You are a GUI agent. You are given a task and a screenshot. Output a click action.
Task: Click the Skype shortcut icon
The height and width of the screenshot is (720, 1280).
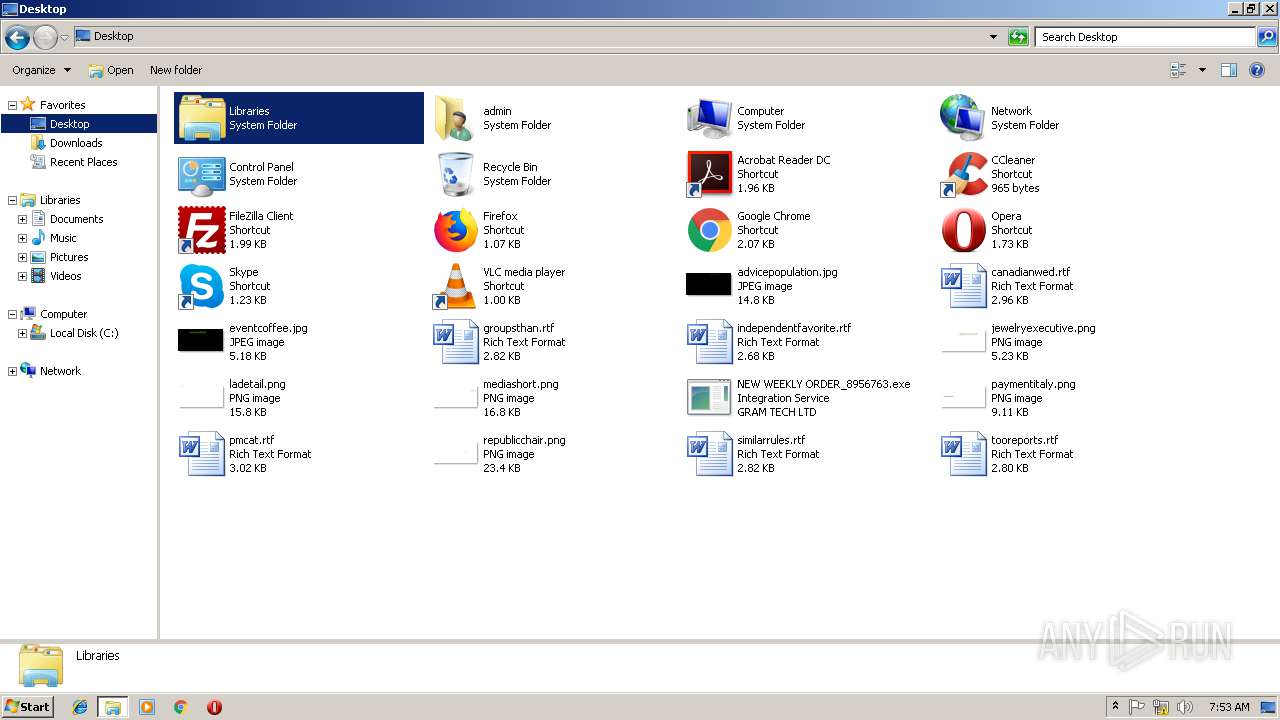coord(201,286)
